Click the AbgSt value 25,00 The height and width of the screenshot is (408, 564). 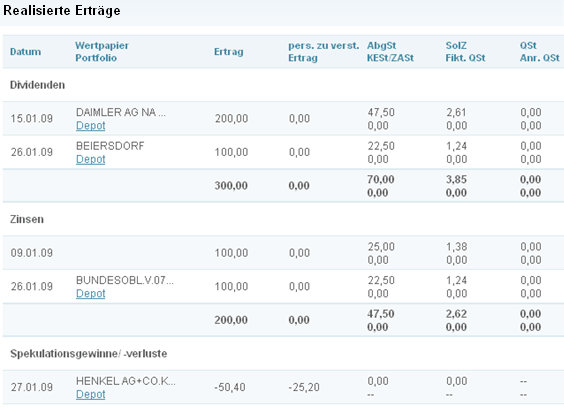(x=381, y=246)
